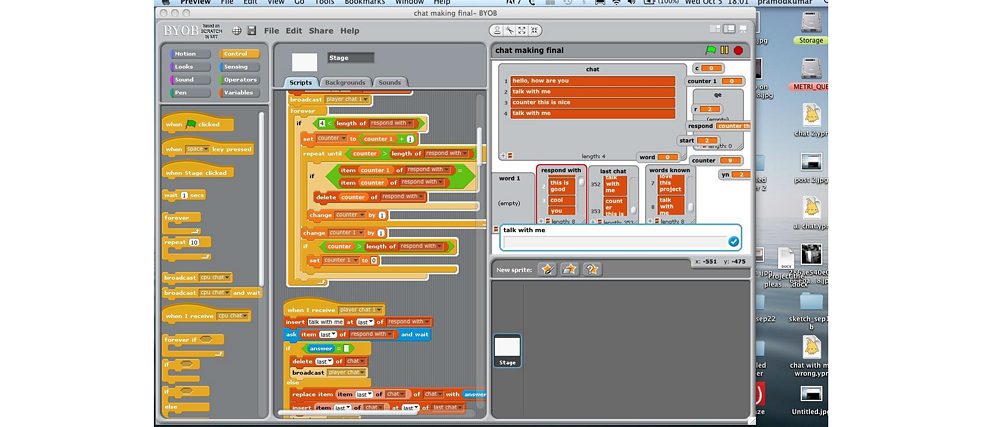Click the globe language icon
Viewport: 983px width, 427px height.
[236, 31]
